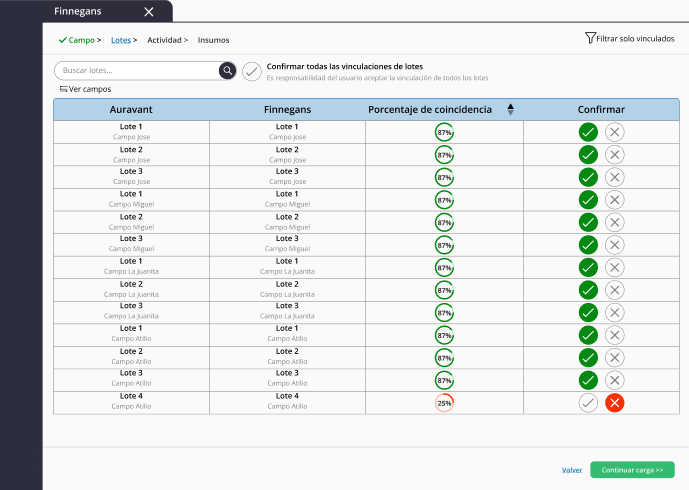Image resolution: width=689 pixels, height=490 pixels.
Task: Click the Ver campos list icon
Action: (x=63, y=89)
